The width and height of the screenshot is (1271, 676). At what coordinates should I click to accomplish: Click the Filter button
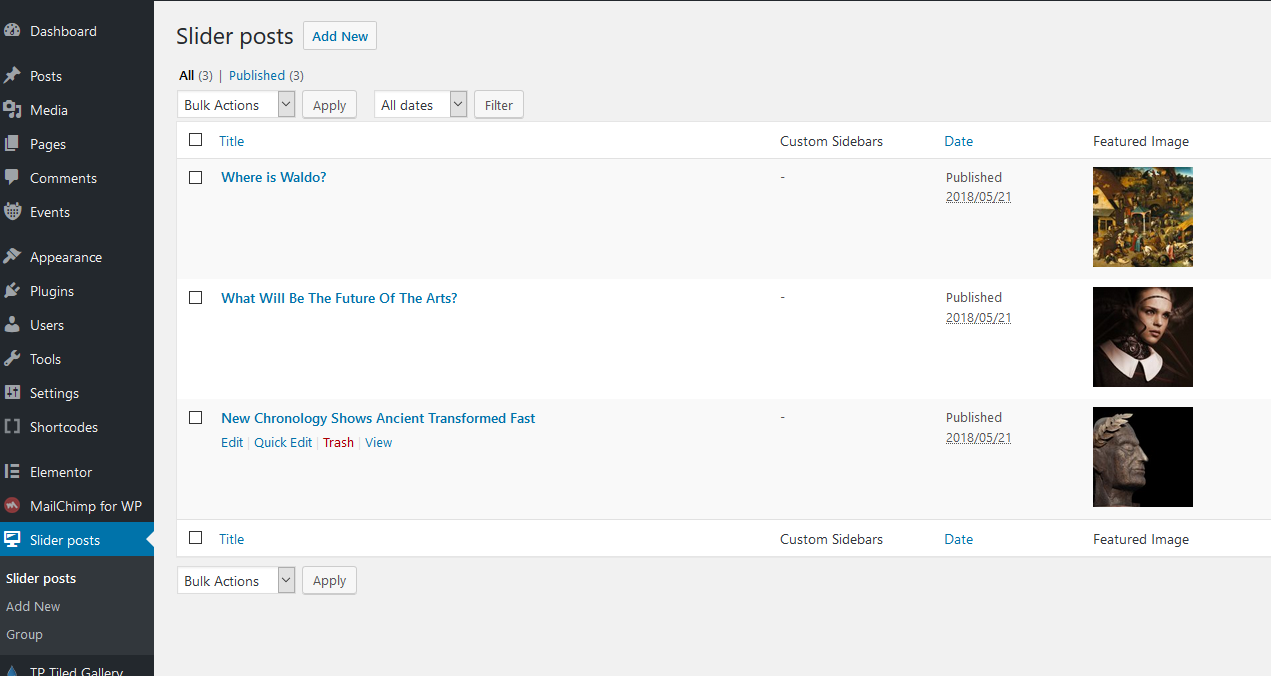498,105
